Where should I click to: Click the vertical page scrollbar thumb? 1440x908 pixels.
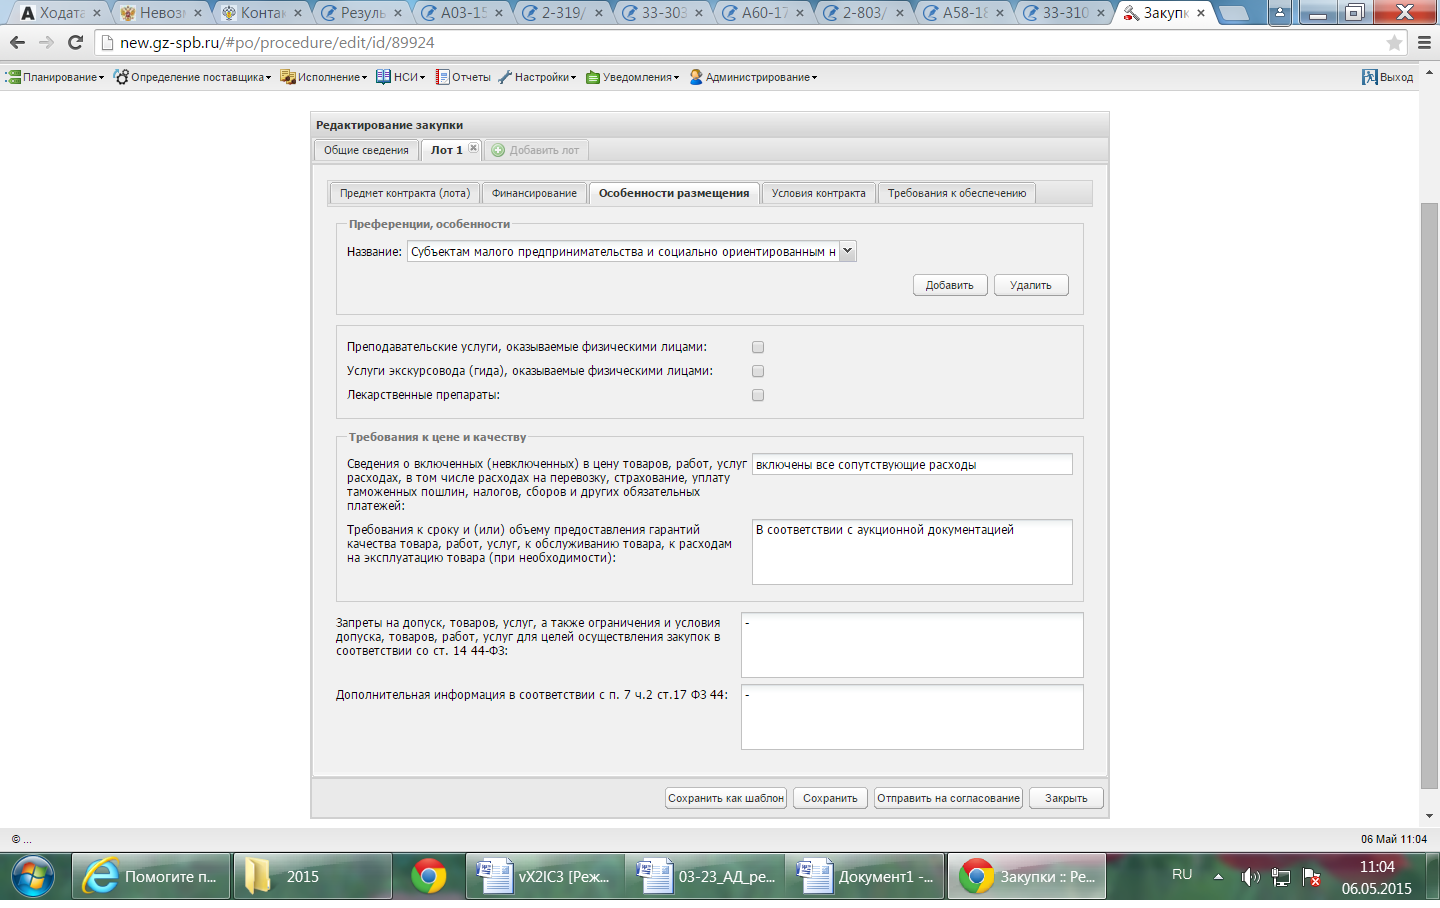(x=1429, y=496)
